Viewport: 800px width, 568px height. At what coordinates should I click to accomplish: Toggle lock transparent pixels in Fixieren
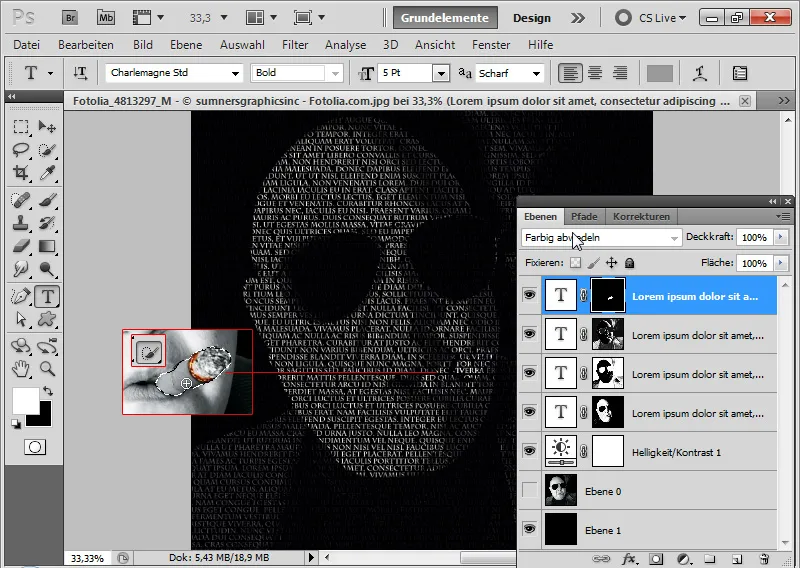click(x=576, y=263)
